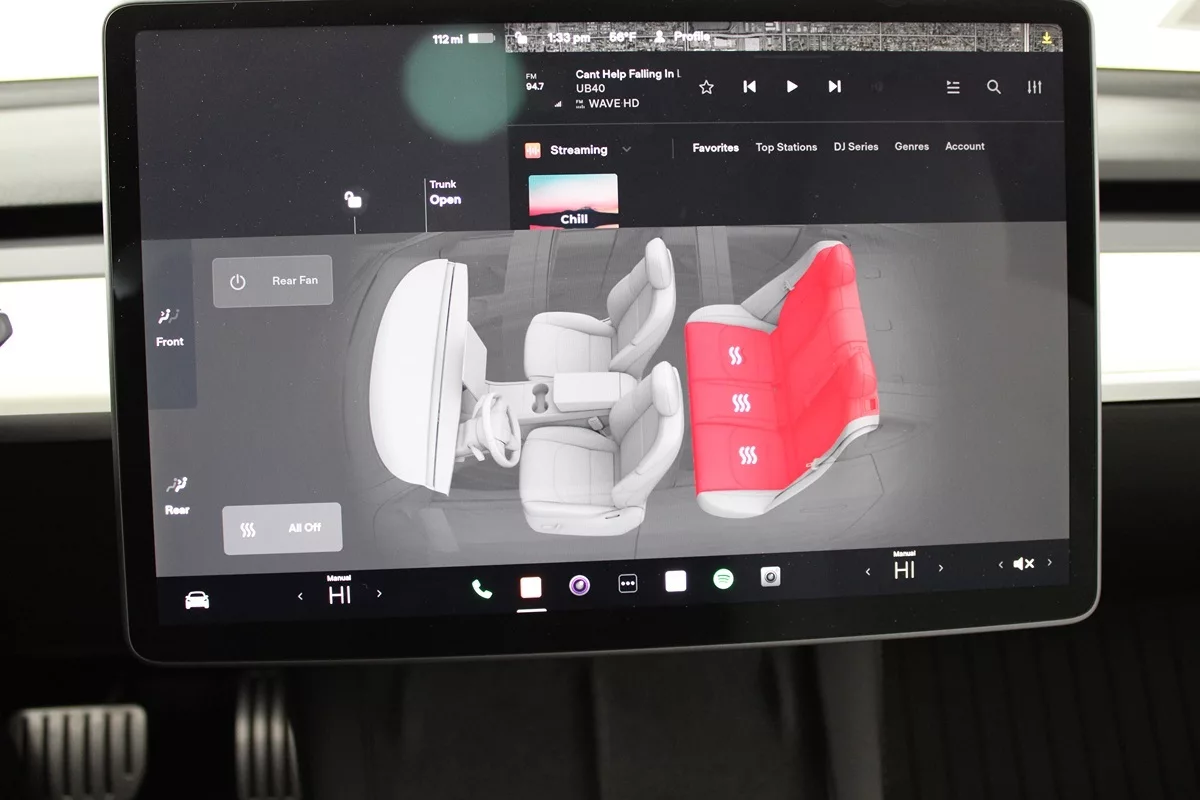Toggle the rear center seat heater

click(741, 404)
